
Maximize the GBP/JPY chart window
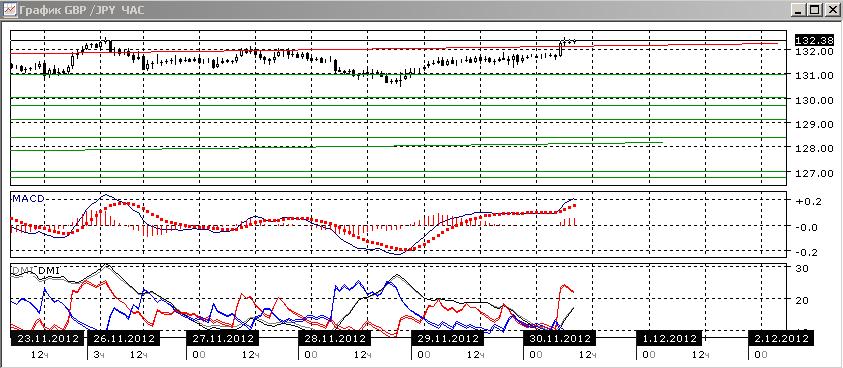click(814, 10)
